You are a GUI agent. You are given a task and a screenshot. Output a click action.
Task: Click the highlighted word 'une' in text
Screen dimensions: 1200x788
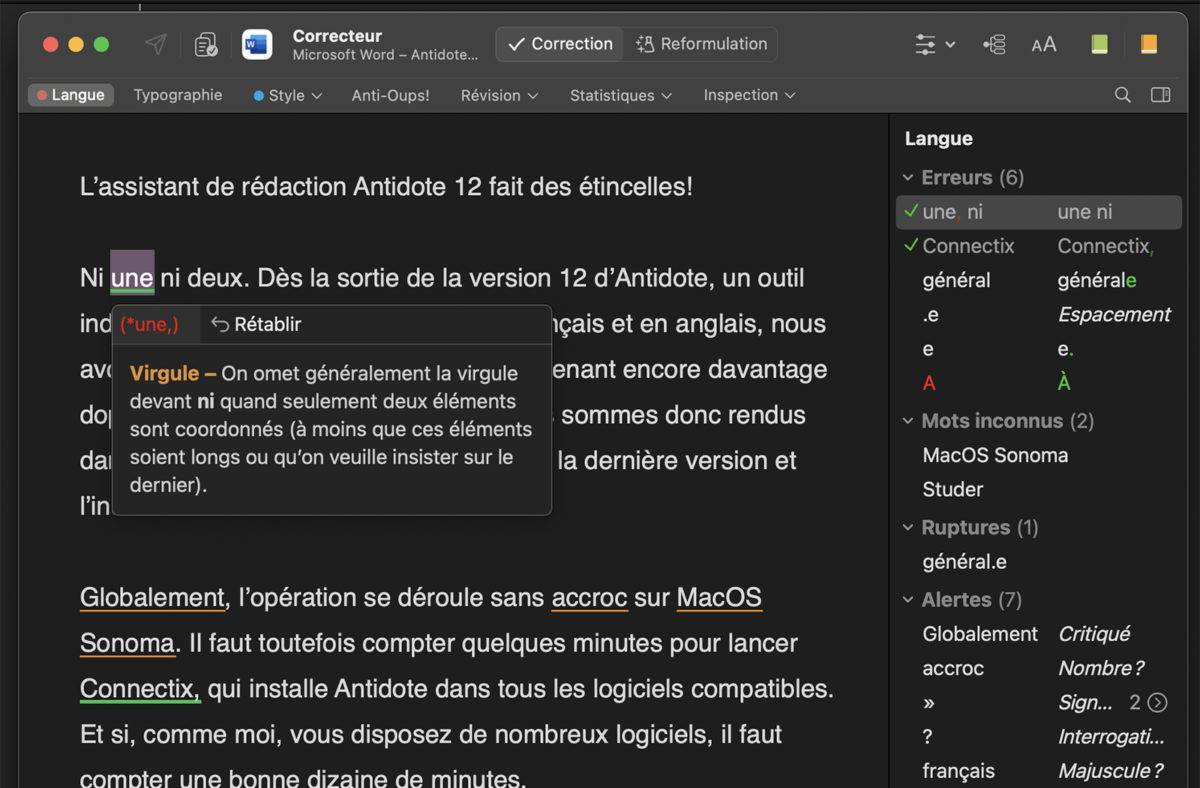coord(132,277)
